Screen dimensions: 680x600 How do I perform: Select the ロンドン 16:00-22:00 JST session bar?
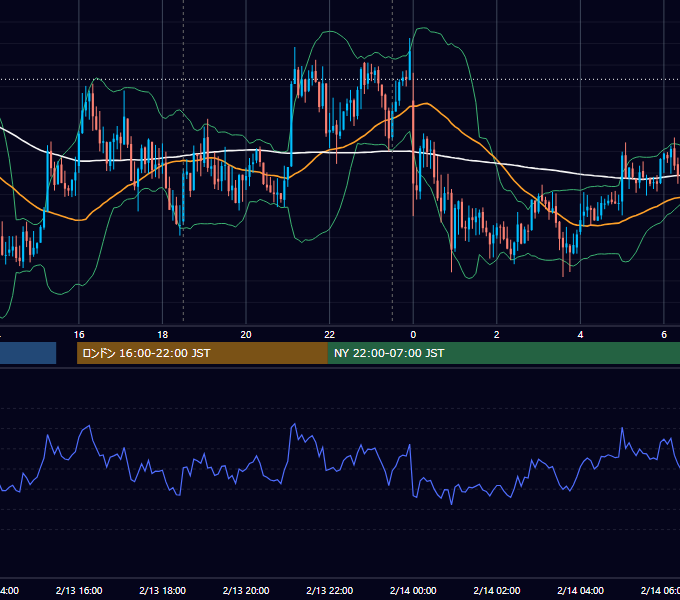[202, 353]
